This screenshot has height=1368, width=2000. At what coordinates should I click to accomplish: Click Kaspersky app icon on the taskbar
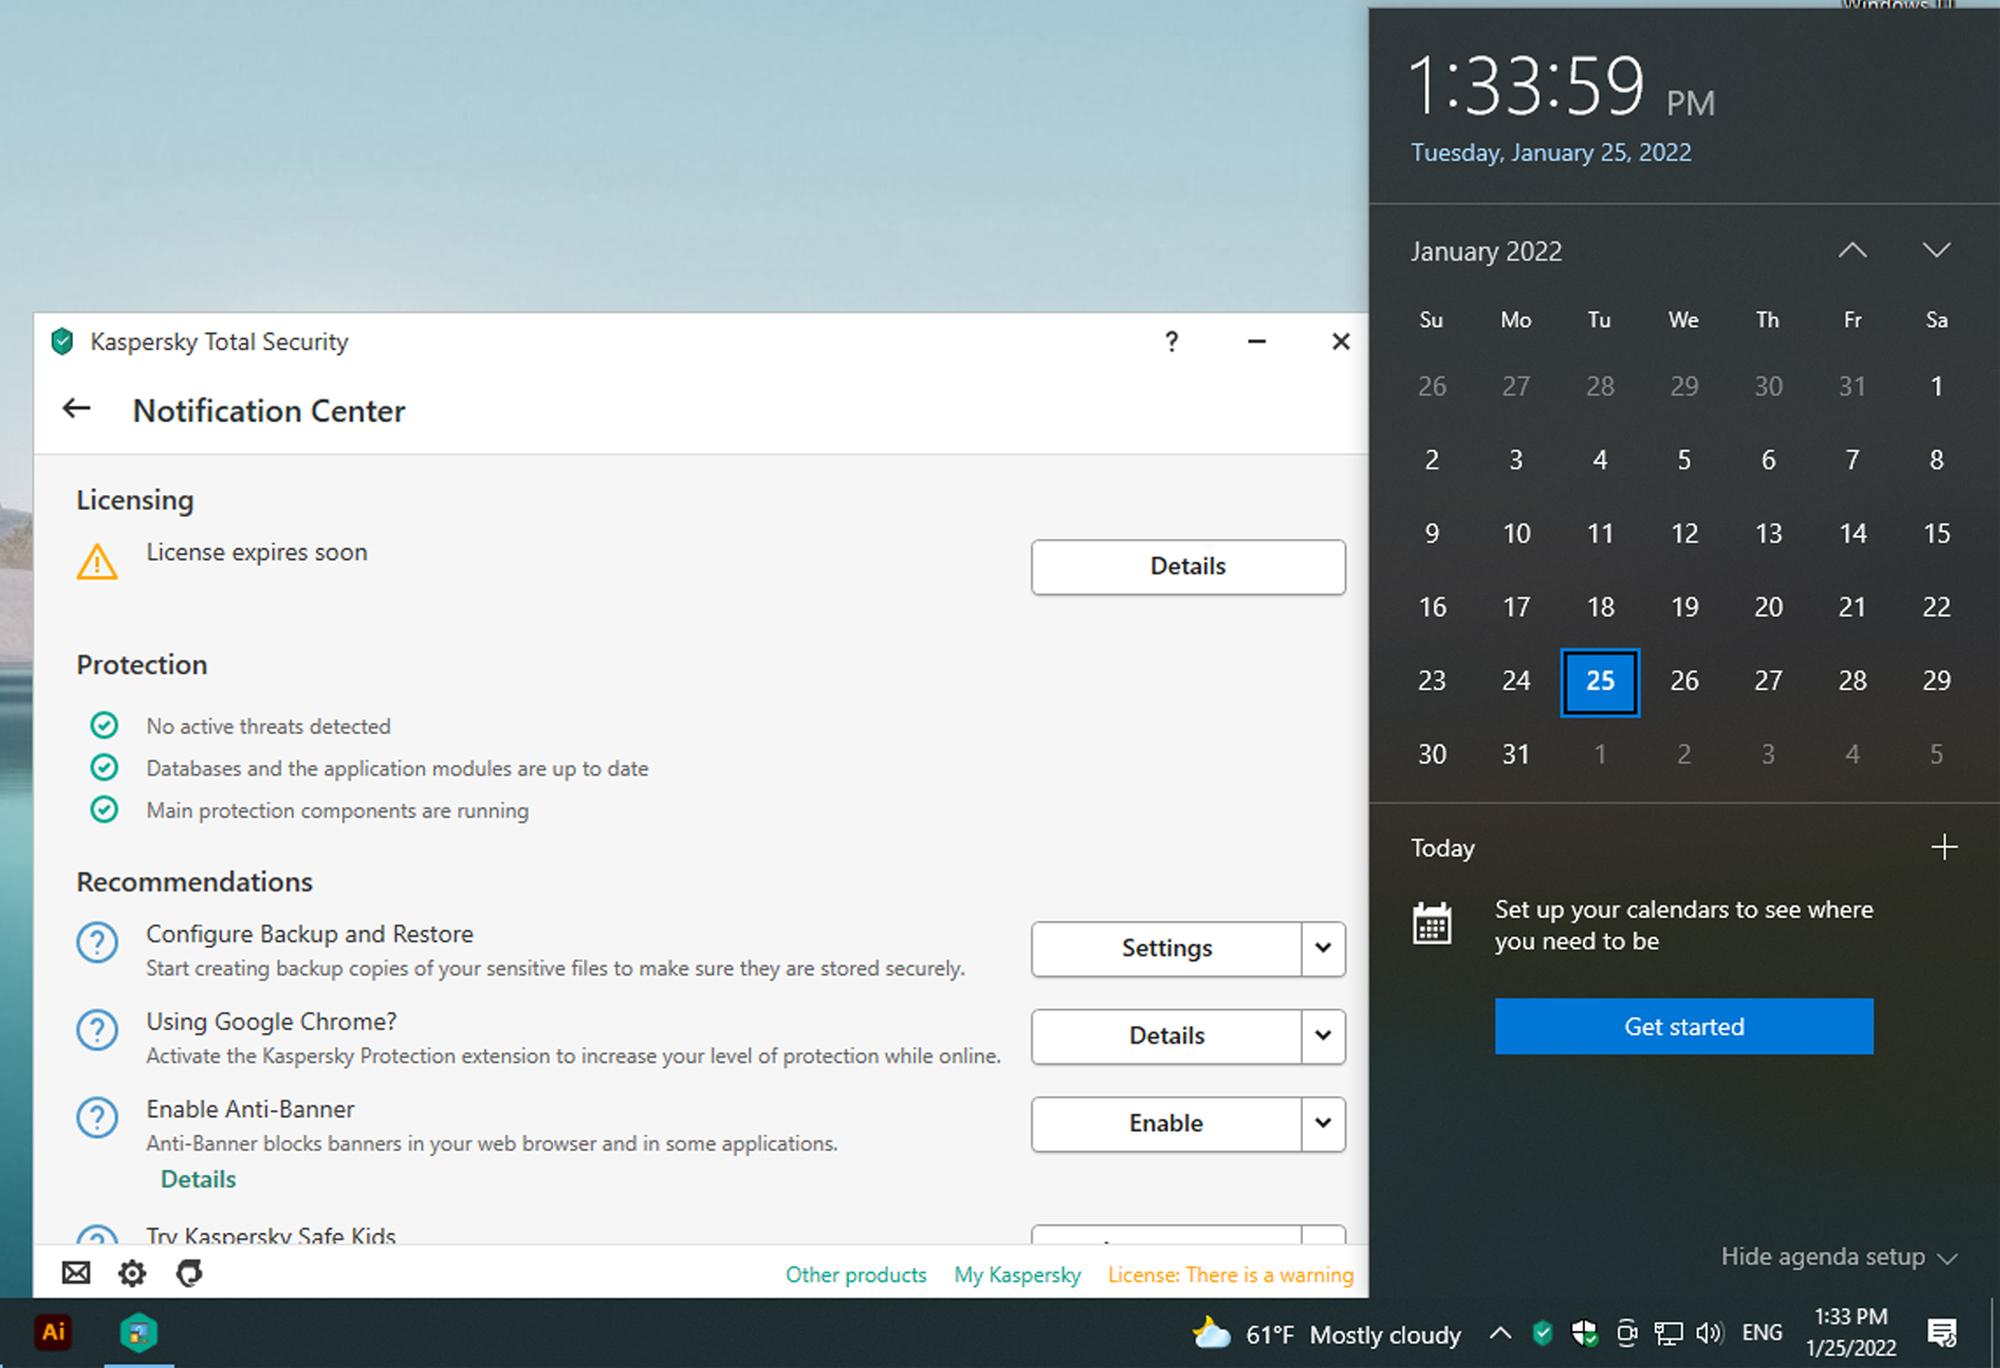coord(138,1333)
